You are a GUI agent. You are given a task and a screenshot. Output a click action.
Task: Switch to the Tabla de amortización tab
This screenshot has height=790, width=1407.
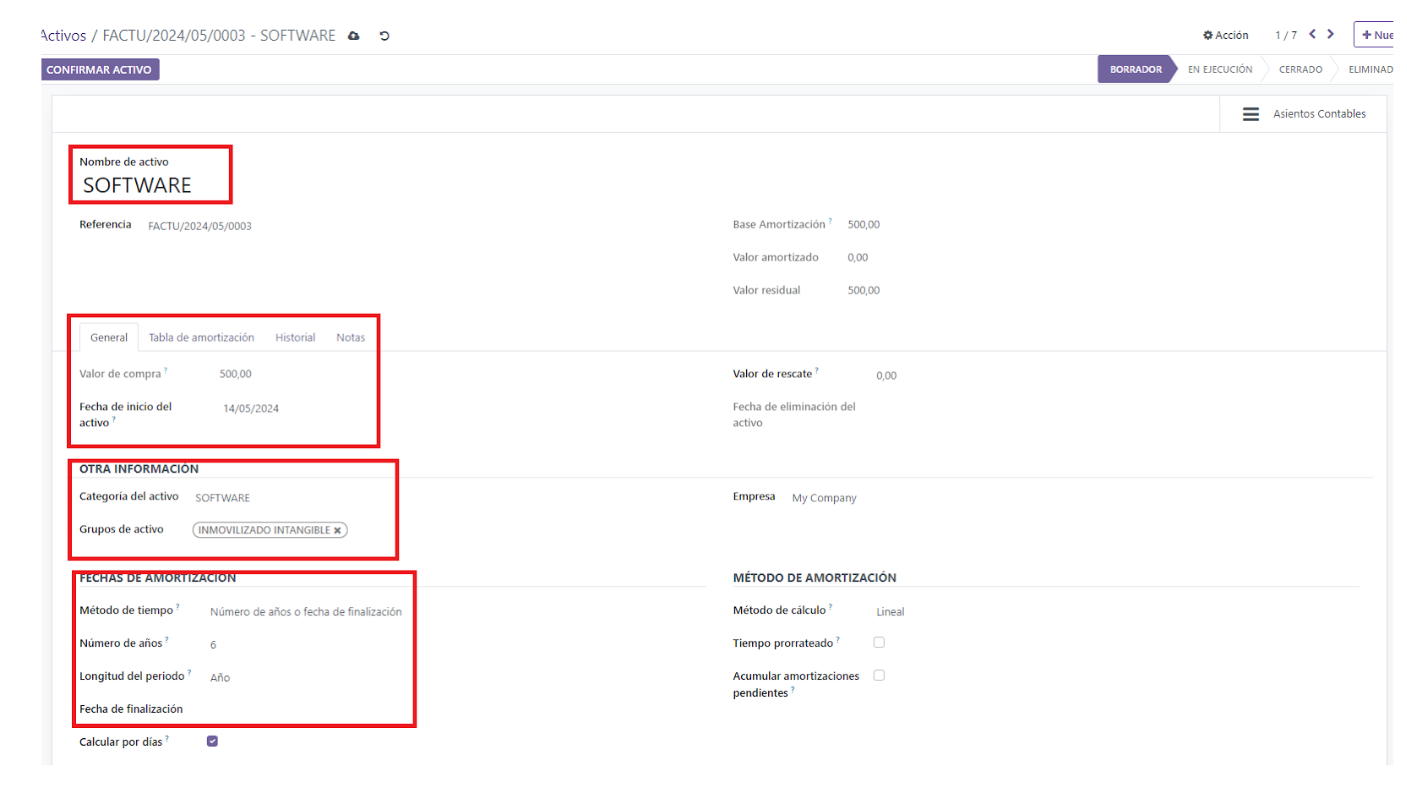(201, 338)
